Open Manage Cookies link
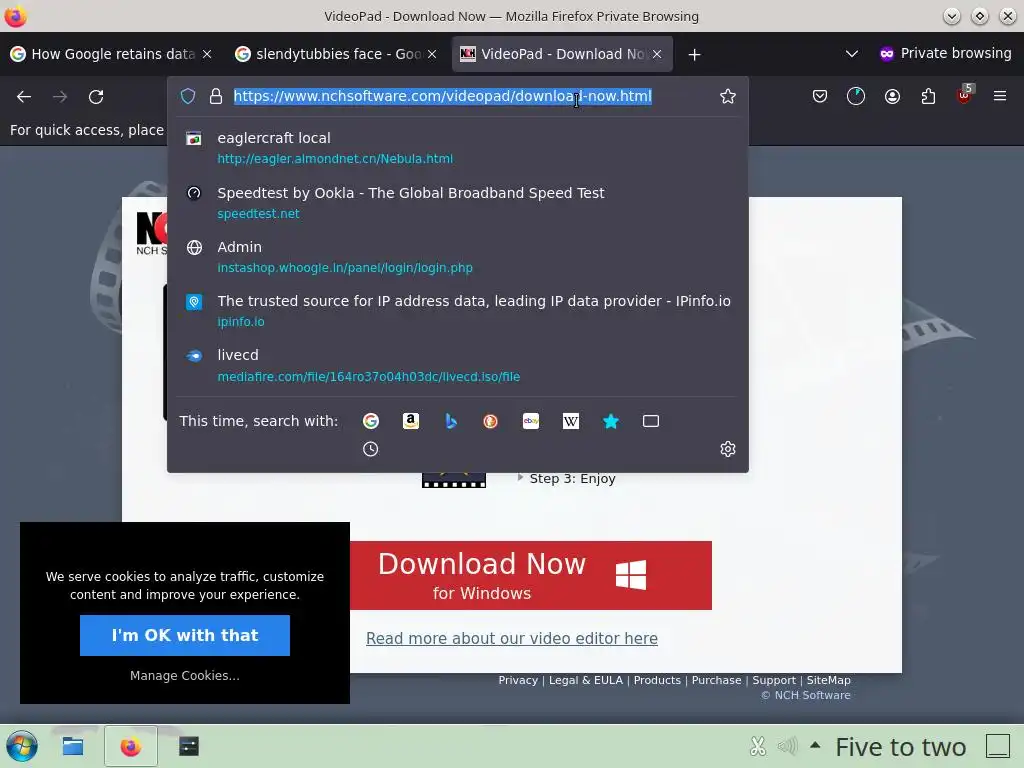Image resolution: width=1024 pixels, height=768 pixels. (185, 675)
